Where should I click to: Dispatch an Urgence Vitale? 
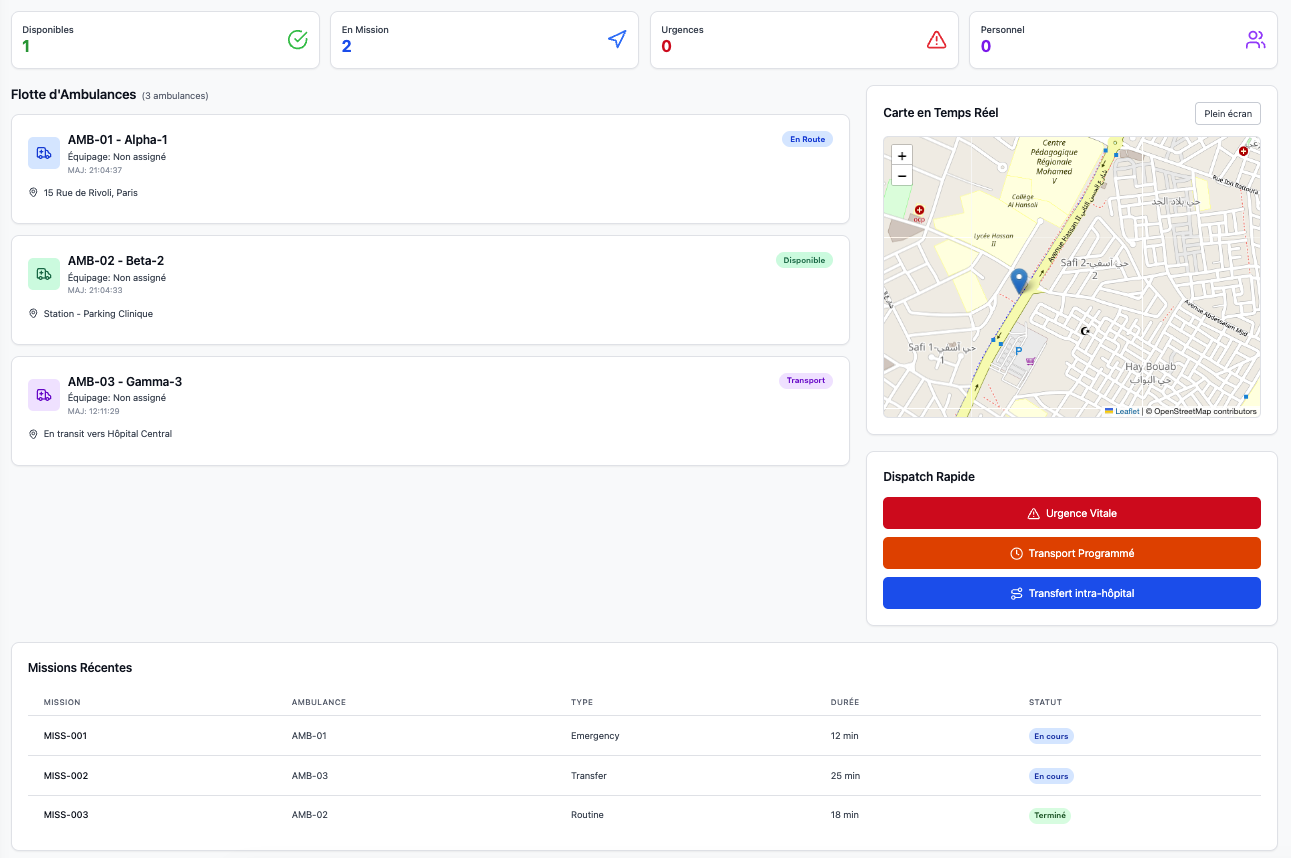tap(1071, 513)
